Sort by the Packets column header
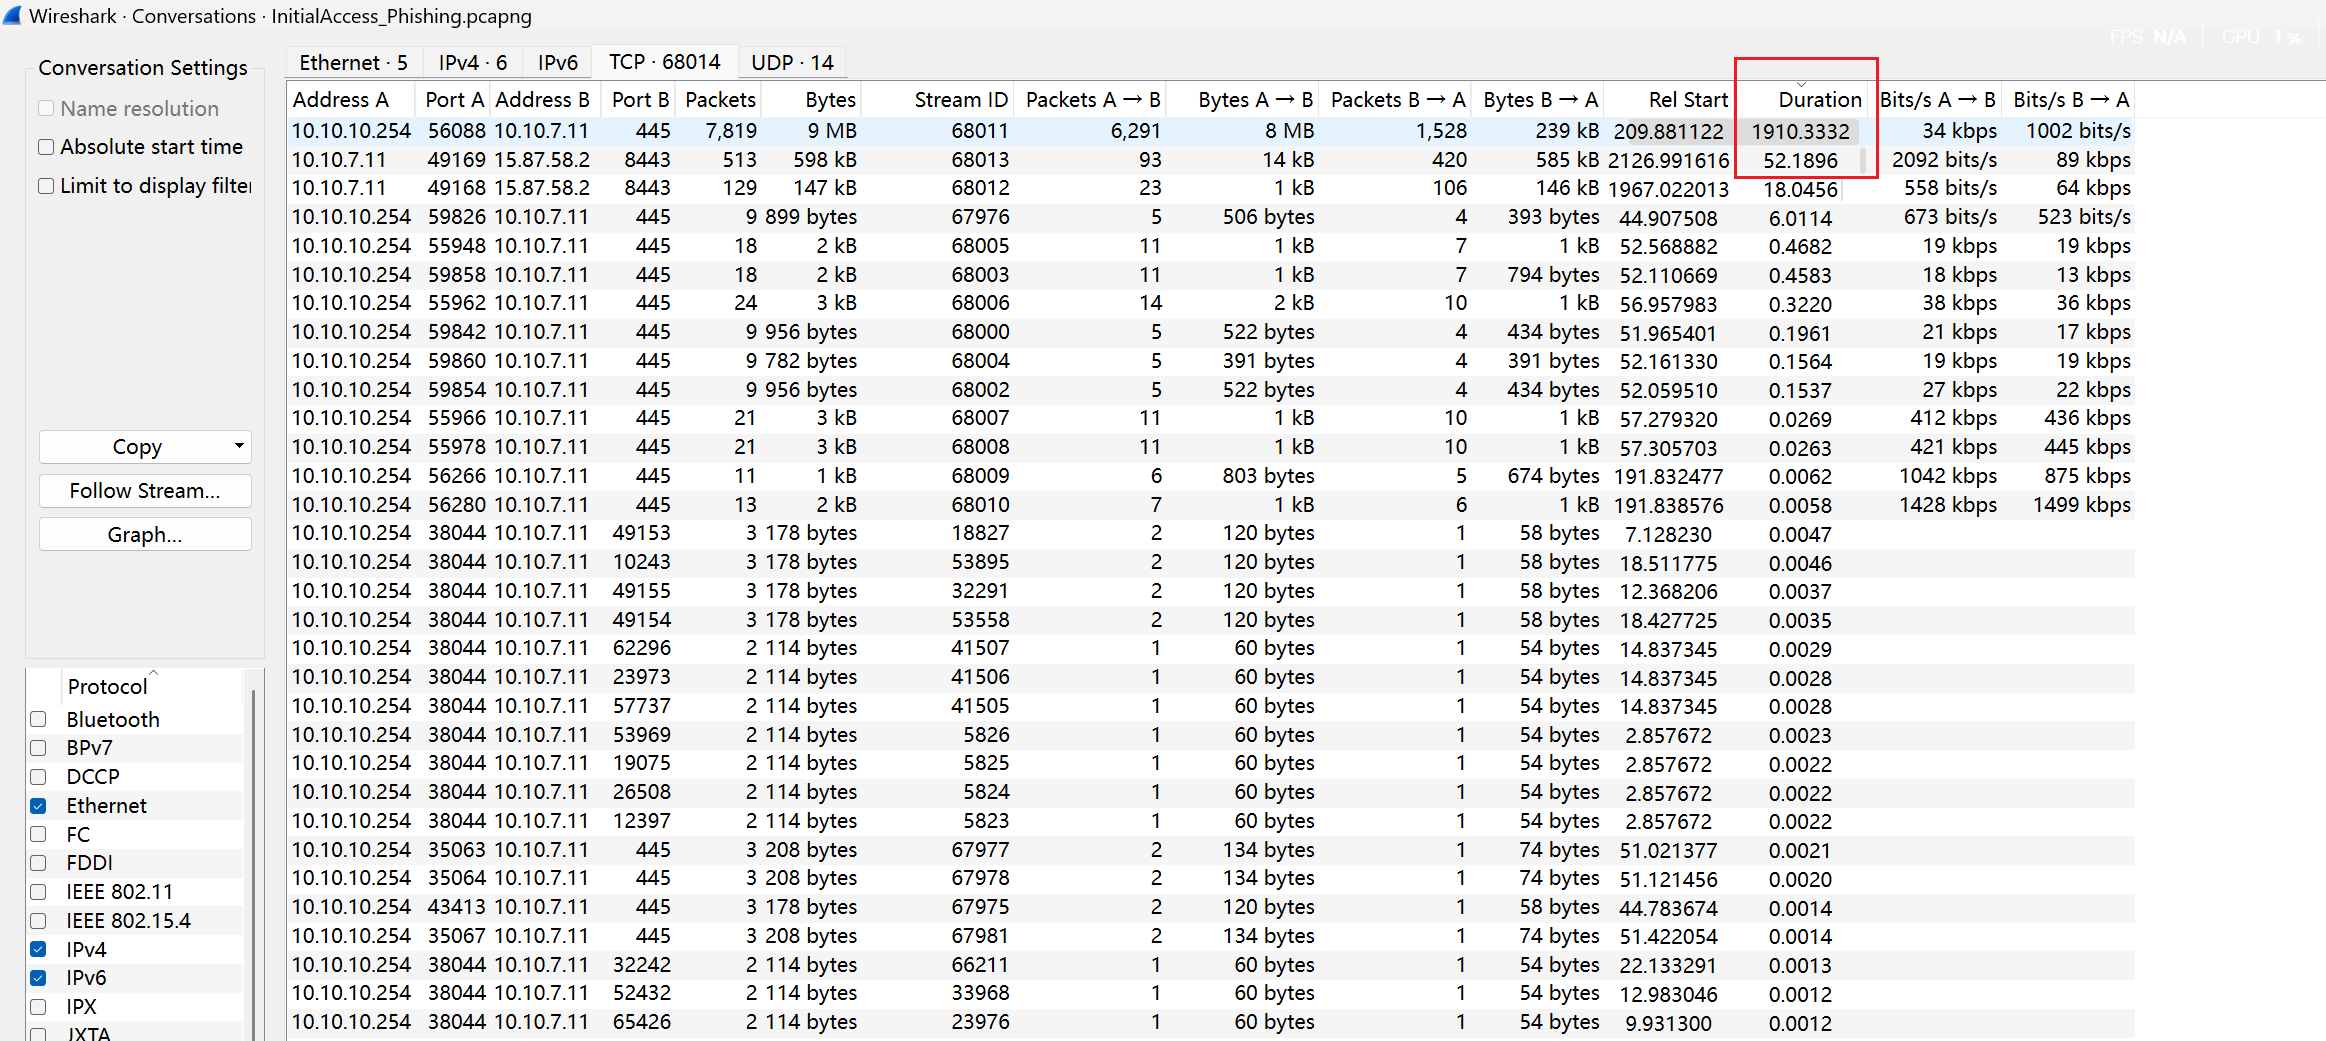The width and height of the screenshot is (2326, 1041). click(x=720, y=100)
